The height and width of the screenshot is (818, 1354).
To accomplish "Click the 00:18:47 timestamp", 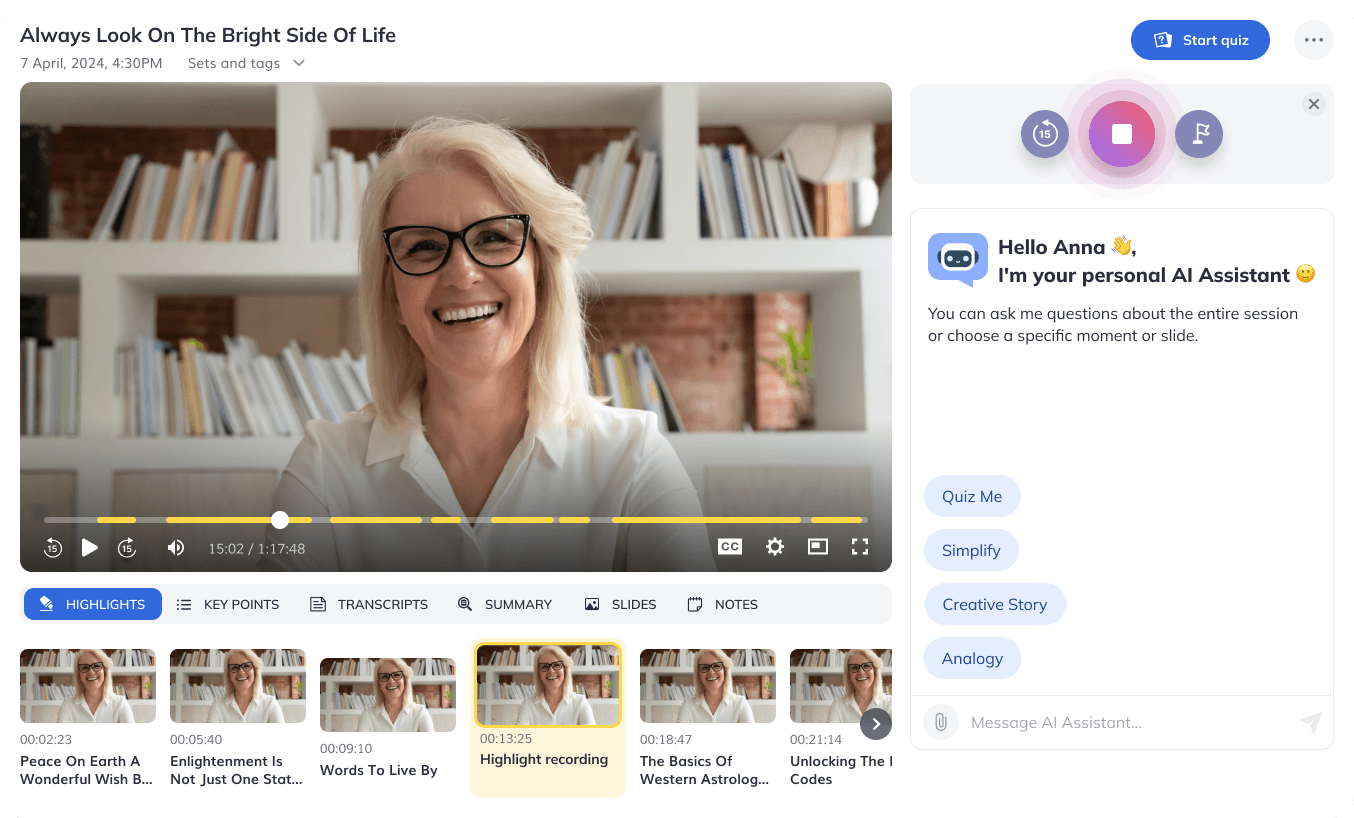I will pos(666,740).
